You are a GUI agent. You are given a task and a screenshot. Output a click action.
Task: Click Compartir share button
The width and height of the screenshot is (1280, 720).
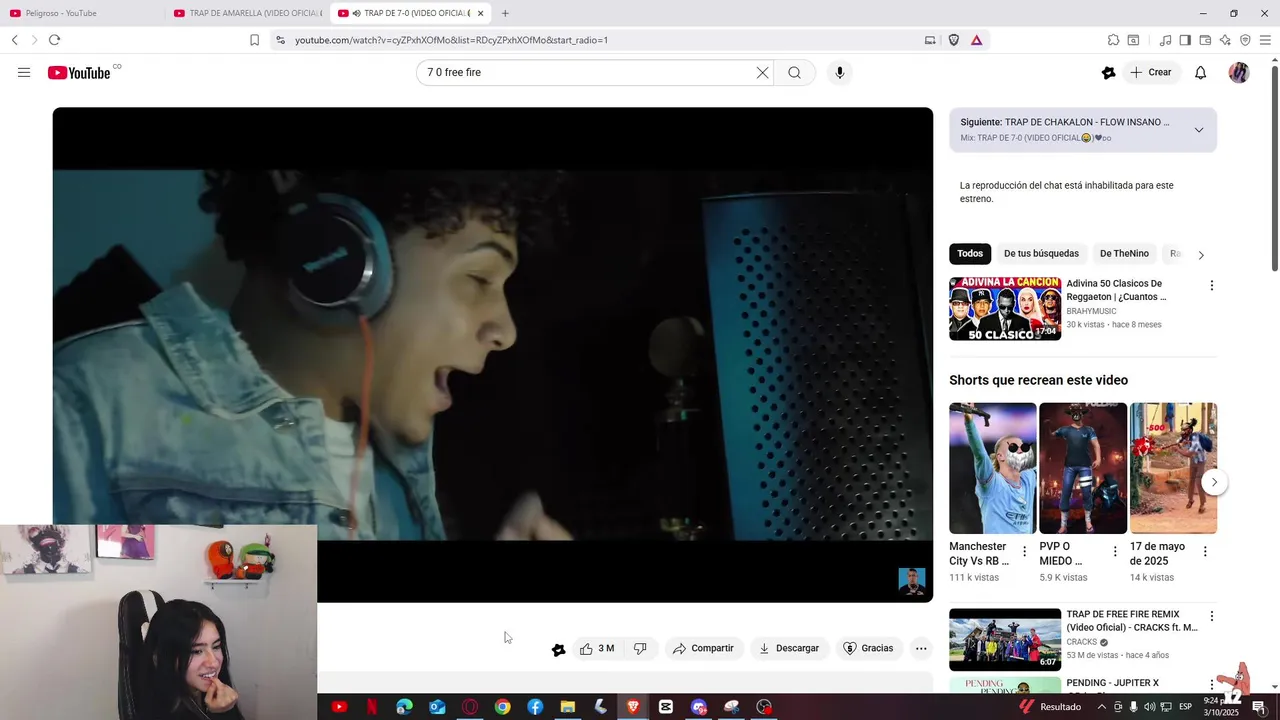(704, 648)
